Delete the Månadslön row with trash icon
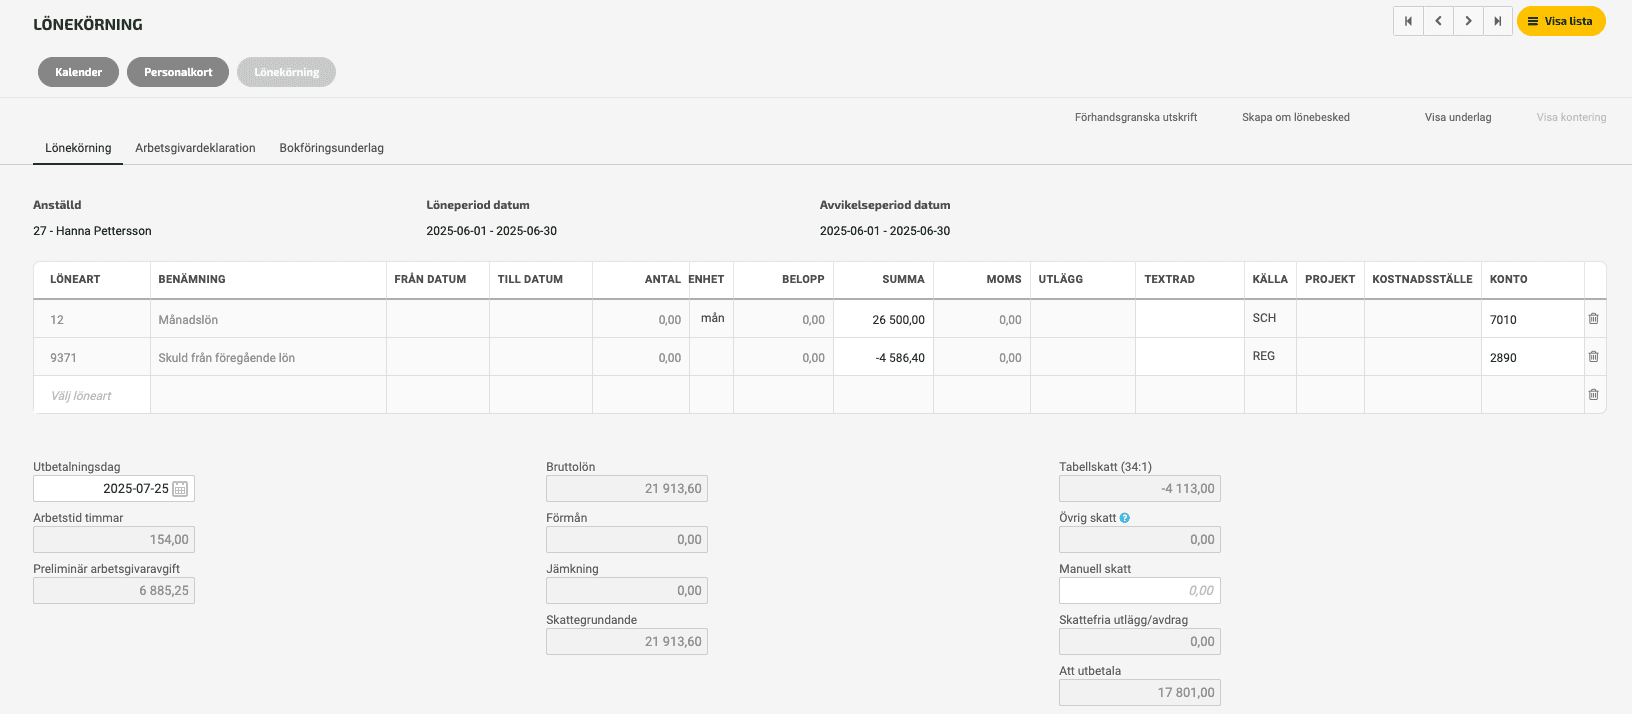 point(1593,318)
